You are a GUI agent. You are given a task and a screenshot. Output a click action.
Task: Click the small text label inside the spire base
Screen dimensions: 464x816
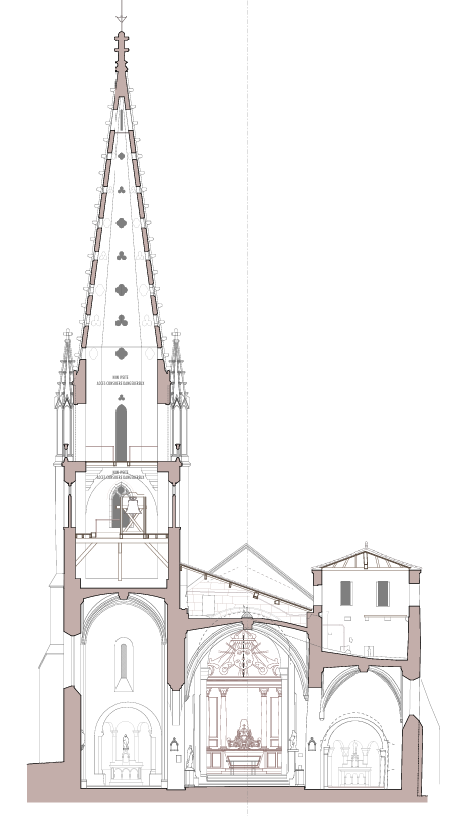pos(121,380)
